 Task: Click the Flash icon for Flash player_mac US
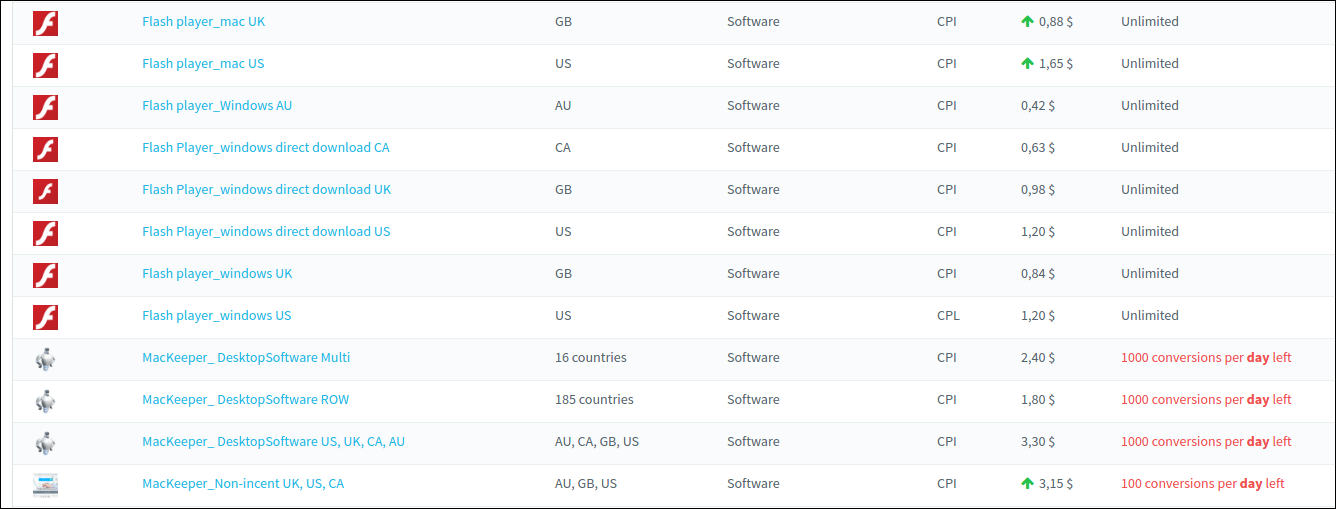45,65
